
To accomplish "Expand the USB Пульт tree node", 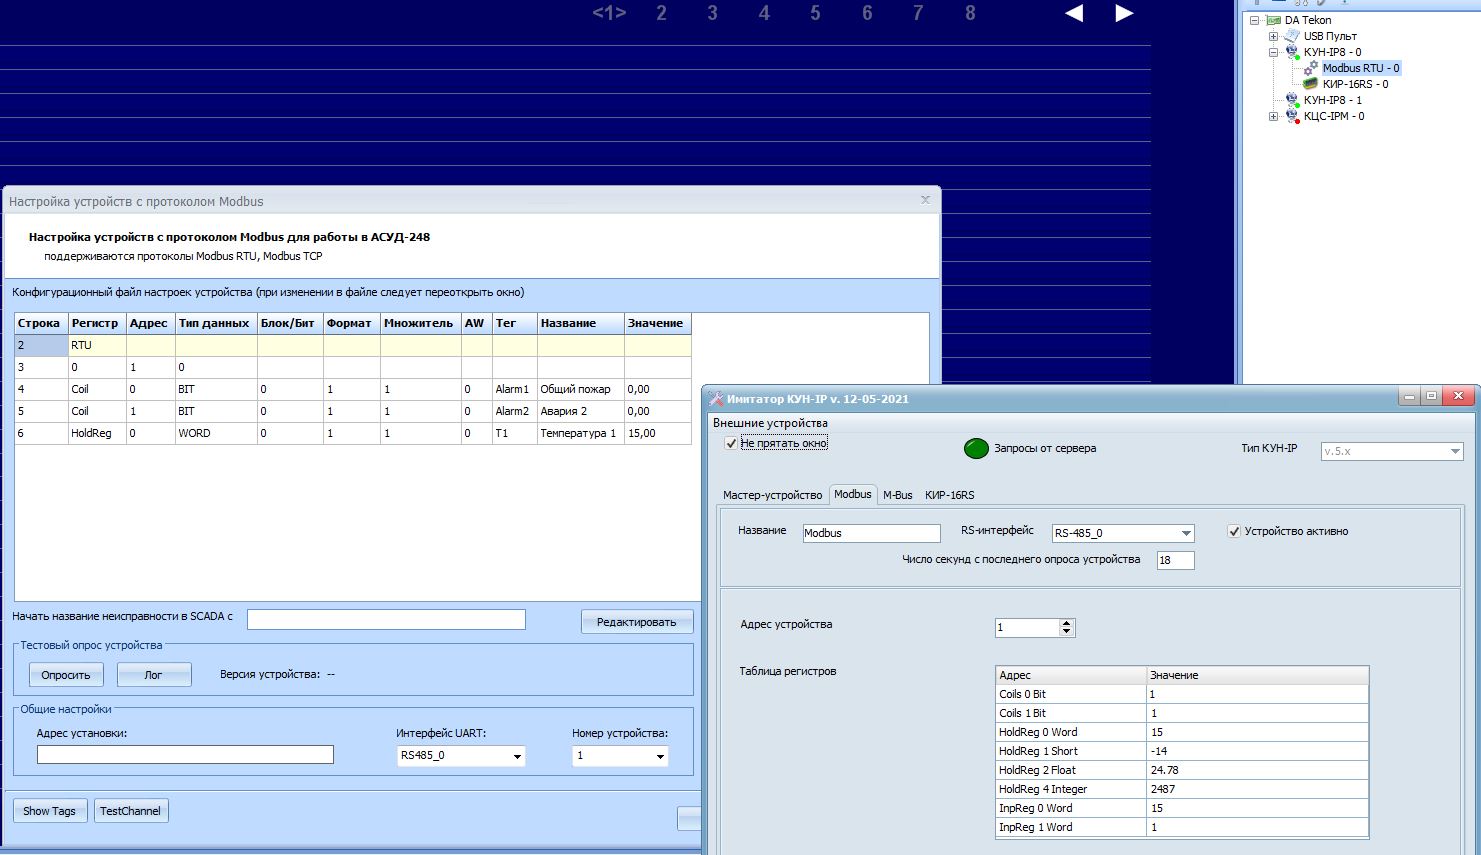I will [1273, 36].
